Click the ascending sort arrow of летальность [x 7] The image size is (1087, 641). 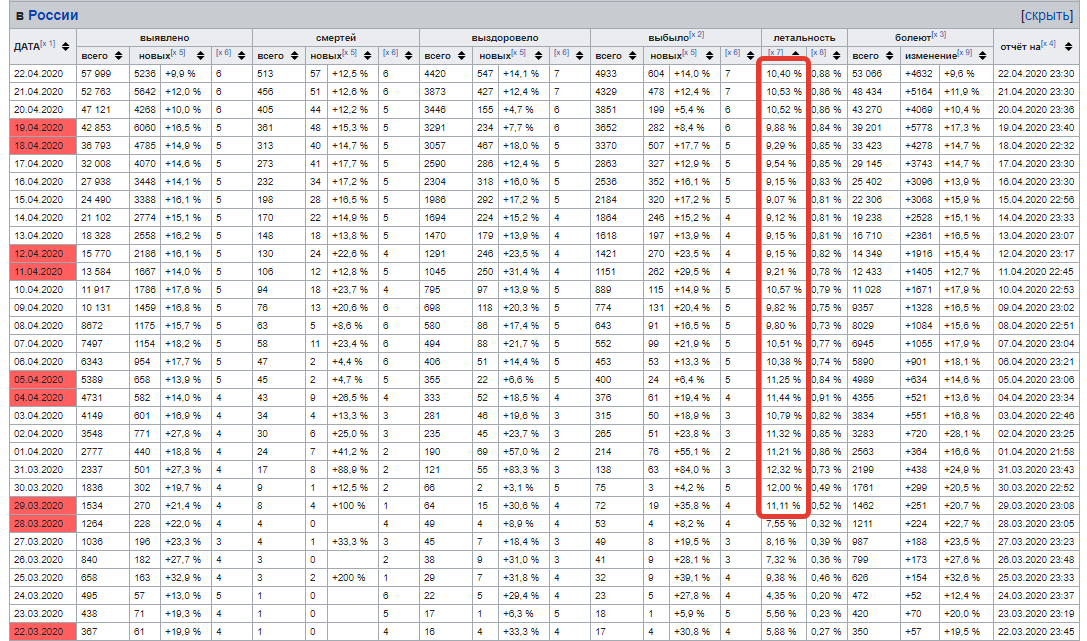click(795, 53)
